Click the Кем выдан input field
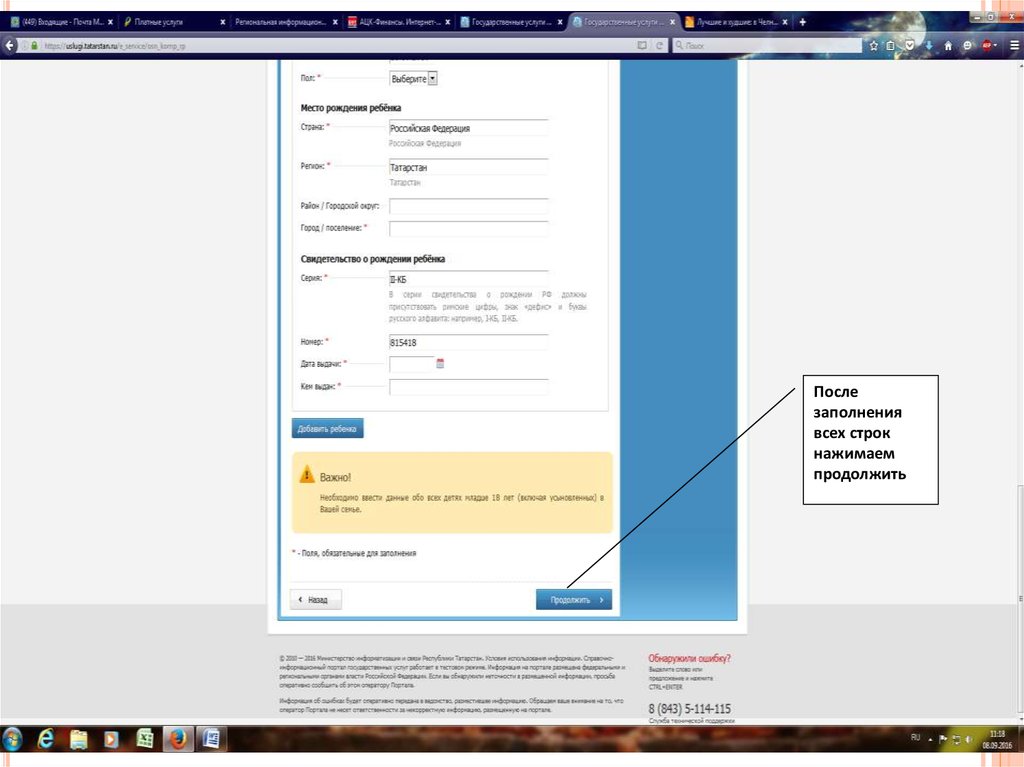Screen dimensions: 1024x767 [468, 387]
